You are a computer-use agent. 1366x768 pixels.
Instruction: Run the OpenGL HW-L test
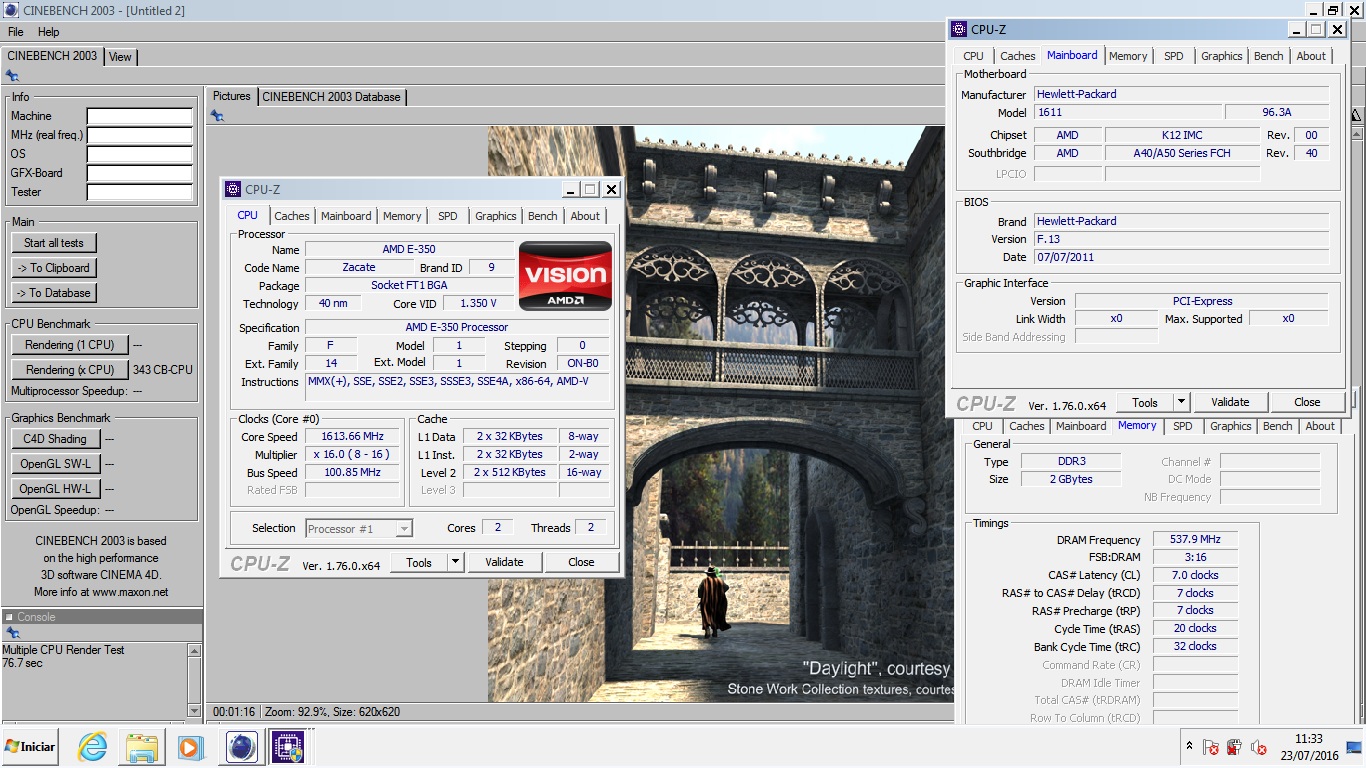click(55, 489)
